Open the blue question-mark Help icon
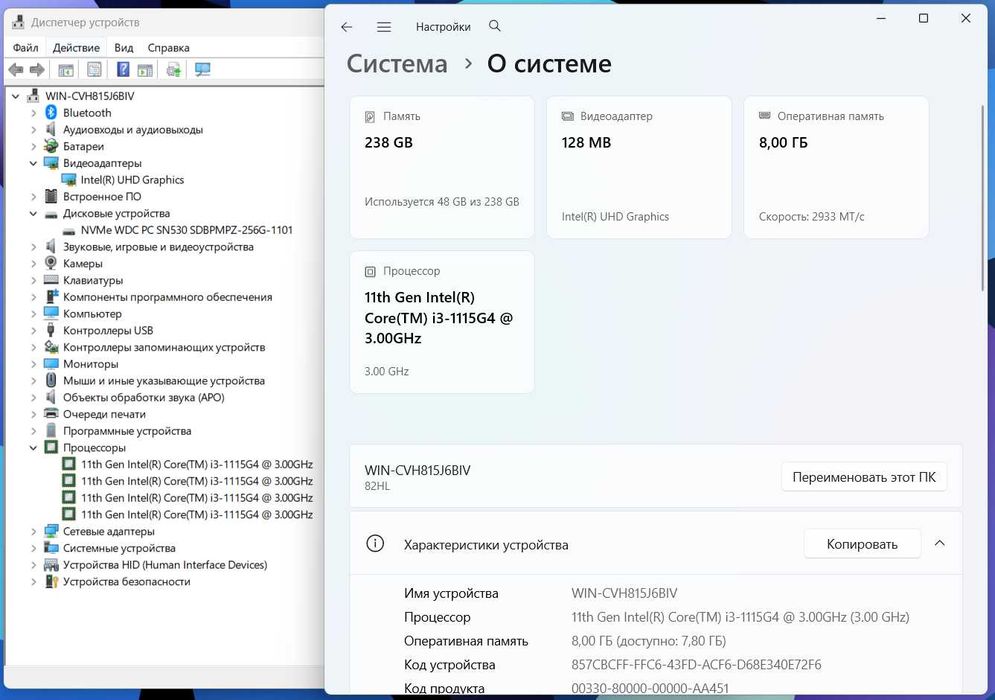Image resolution: width=995 pixels, height=700 pixels. click(123, 69)
